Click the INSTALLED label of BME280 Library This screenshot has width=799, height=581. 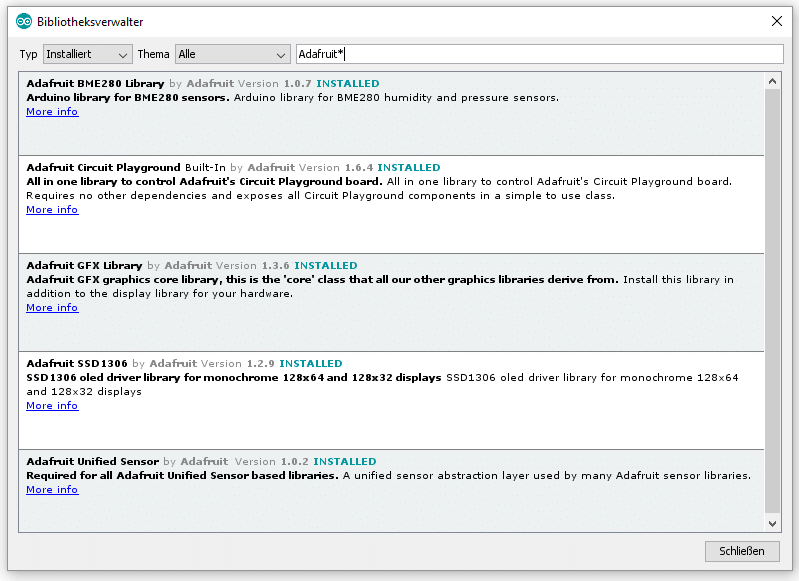348,84
